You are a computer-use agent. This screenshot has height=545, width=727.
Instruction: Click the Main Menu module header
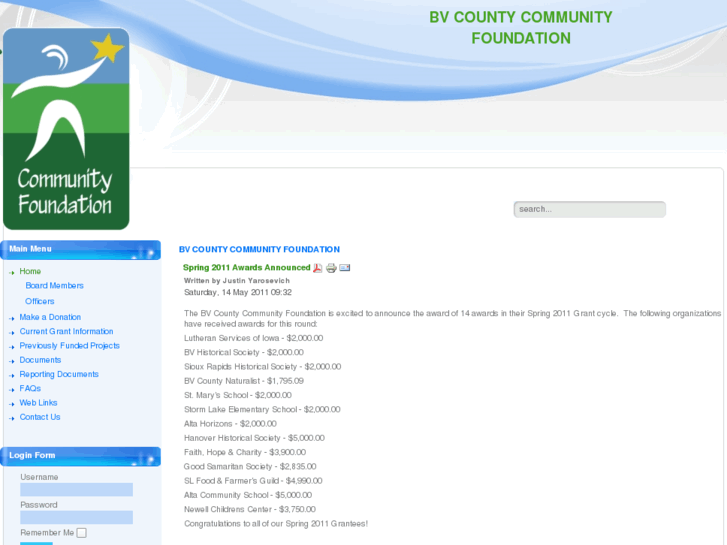coord(81,250)
